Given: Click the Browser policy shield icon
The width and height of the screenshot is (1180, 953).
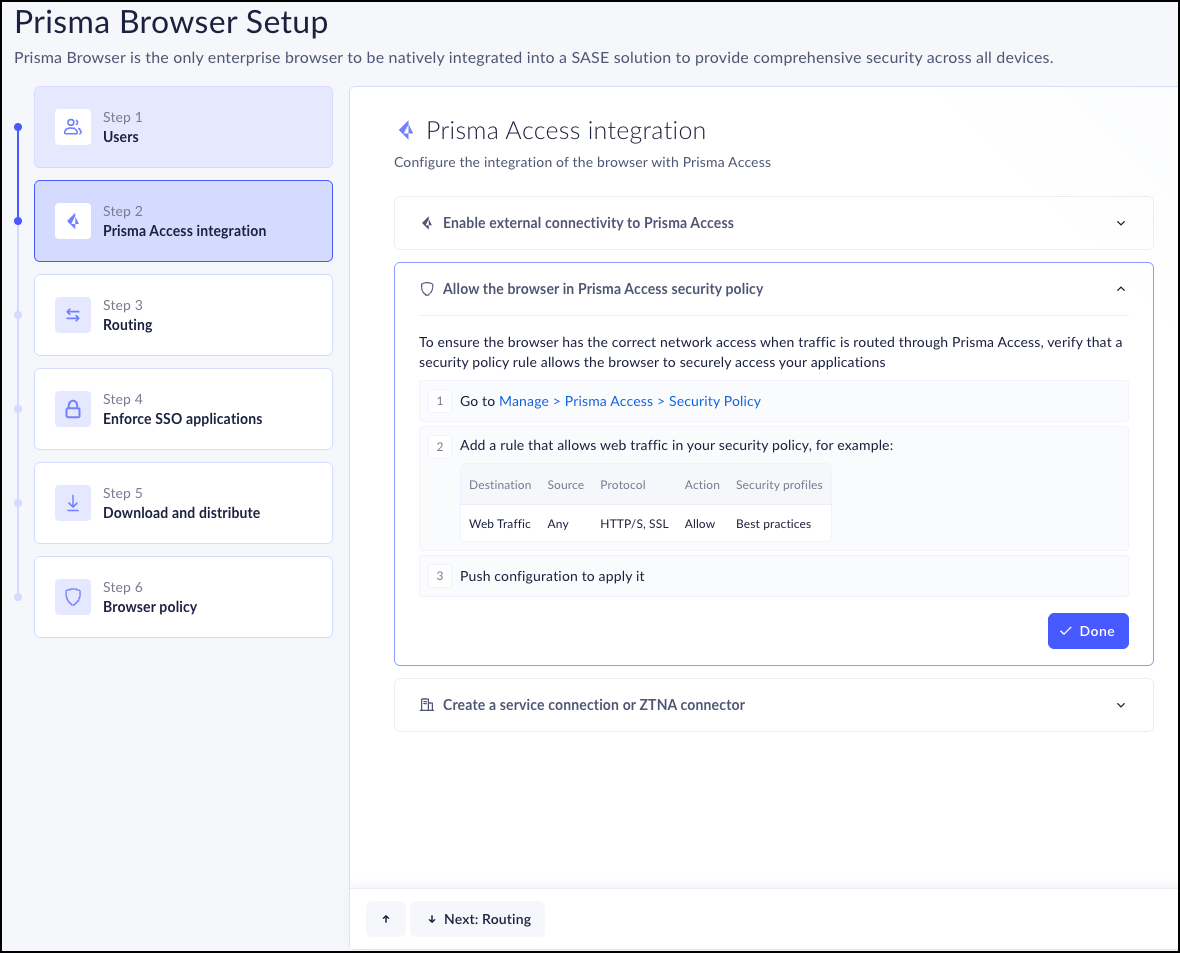Looking at the screenshot, I should pyautogui.click(x=73, y=597).
